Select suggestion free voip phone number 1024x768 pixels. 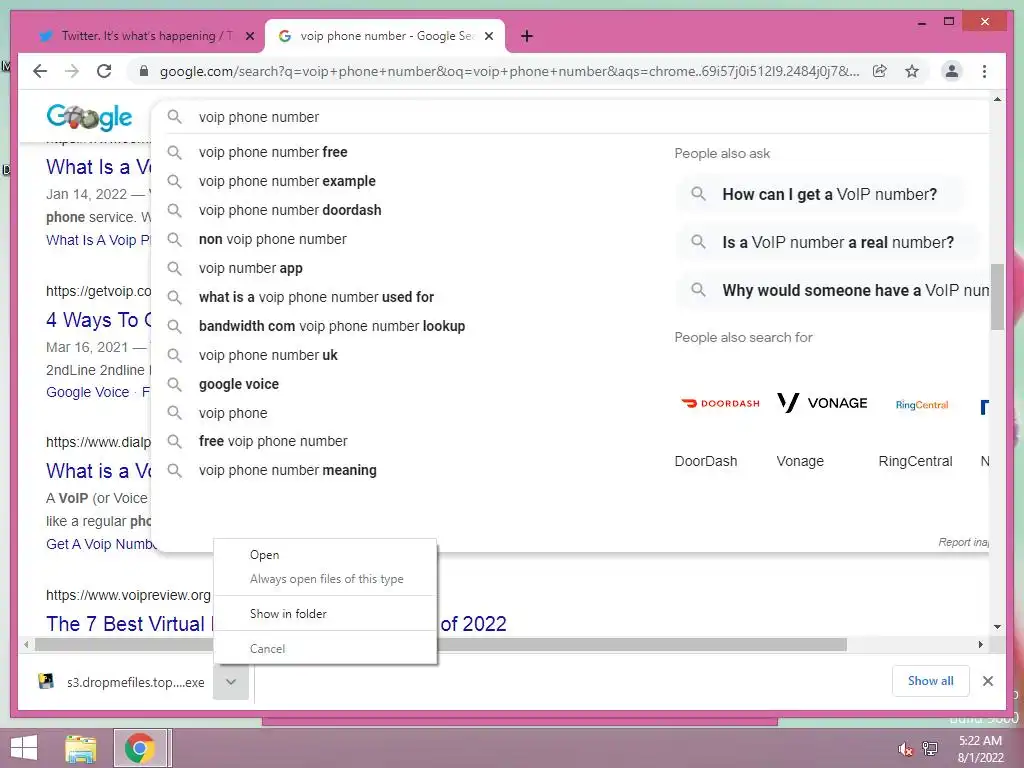click(x=273, y=441)
